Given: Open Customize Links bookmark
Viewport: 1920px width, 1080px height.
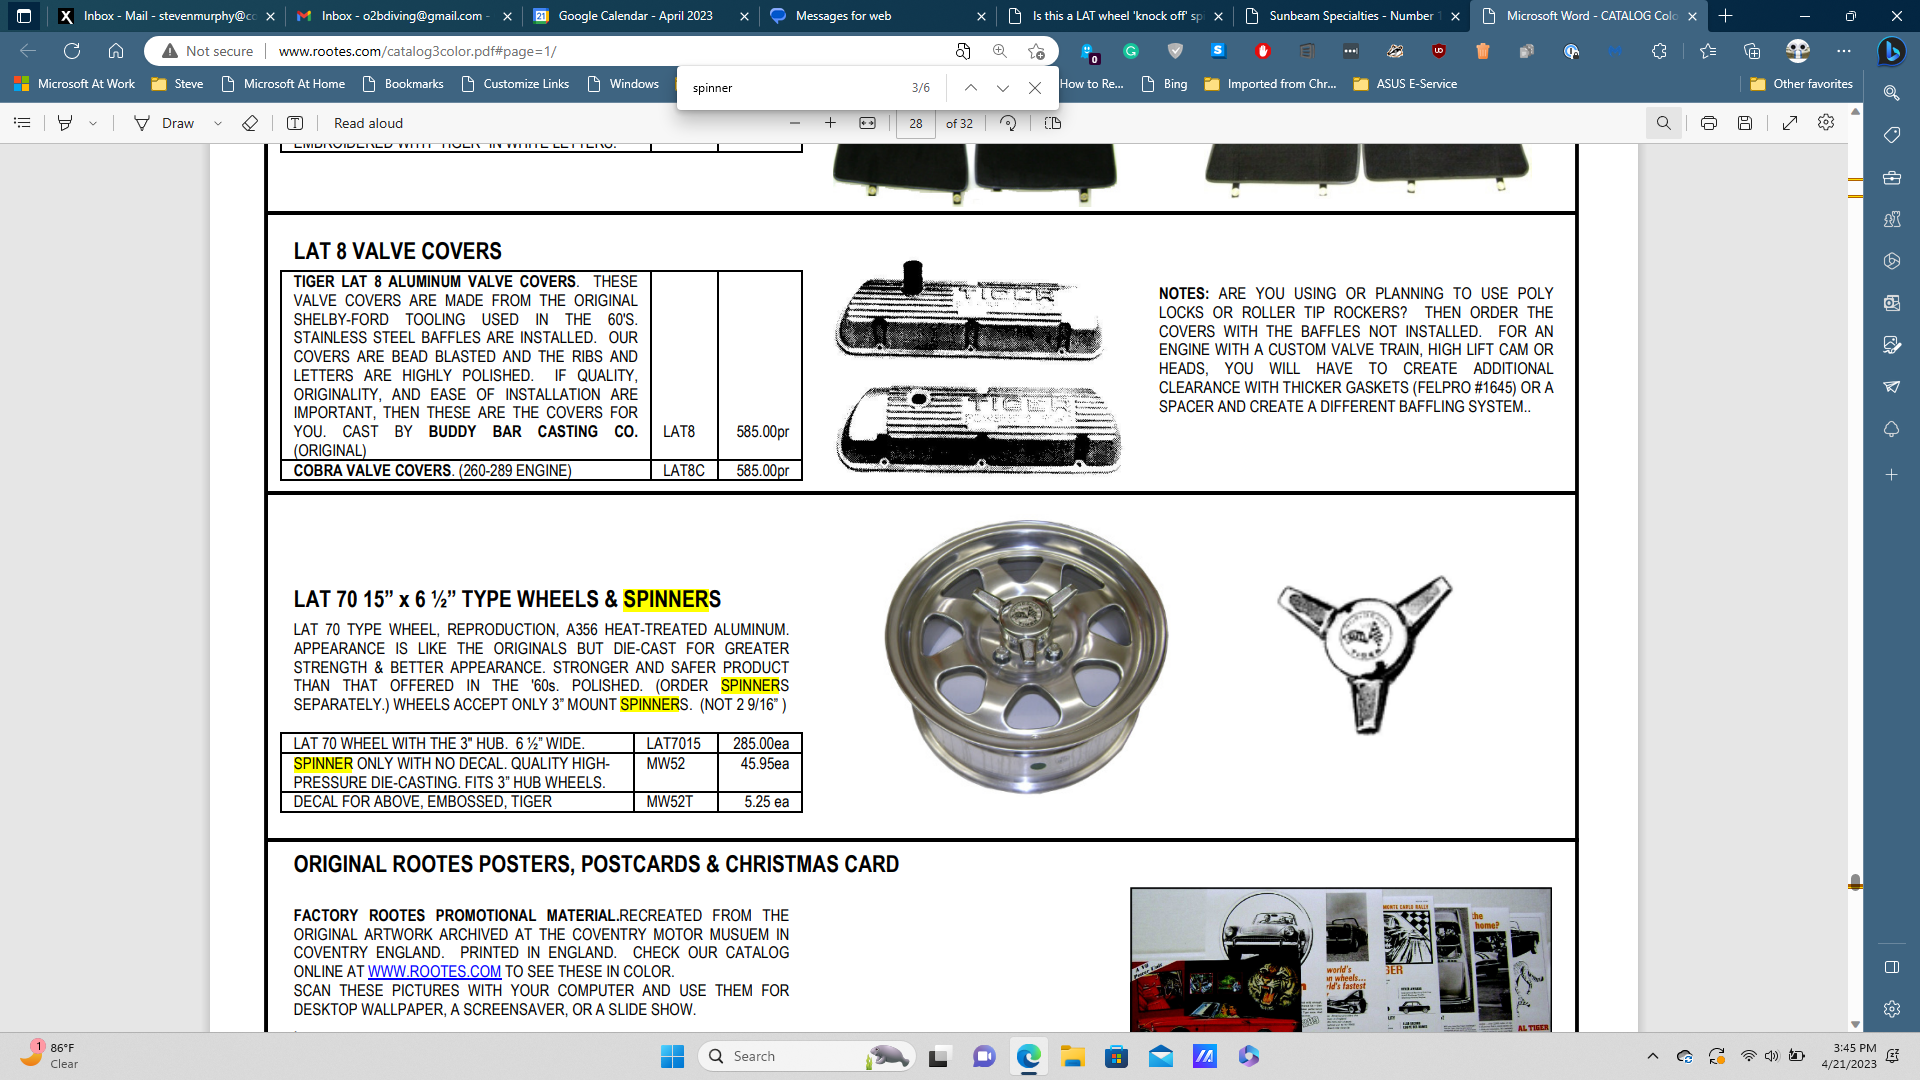Looking at the screenshot, I should click(x=515, y=84).
